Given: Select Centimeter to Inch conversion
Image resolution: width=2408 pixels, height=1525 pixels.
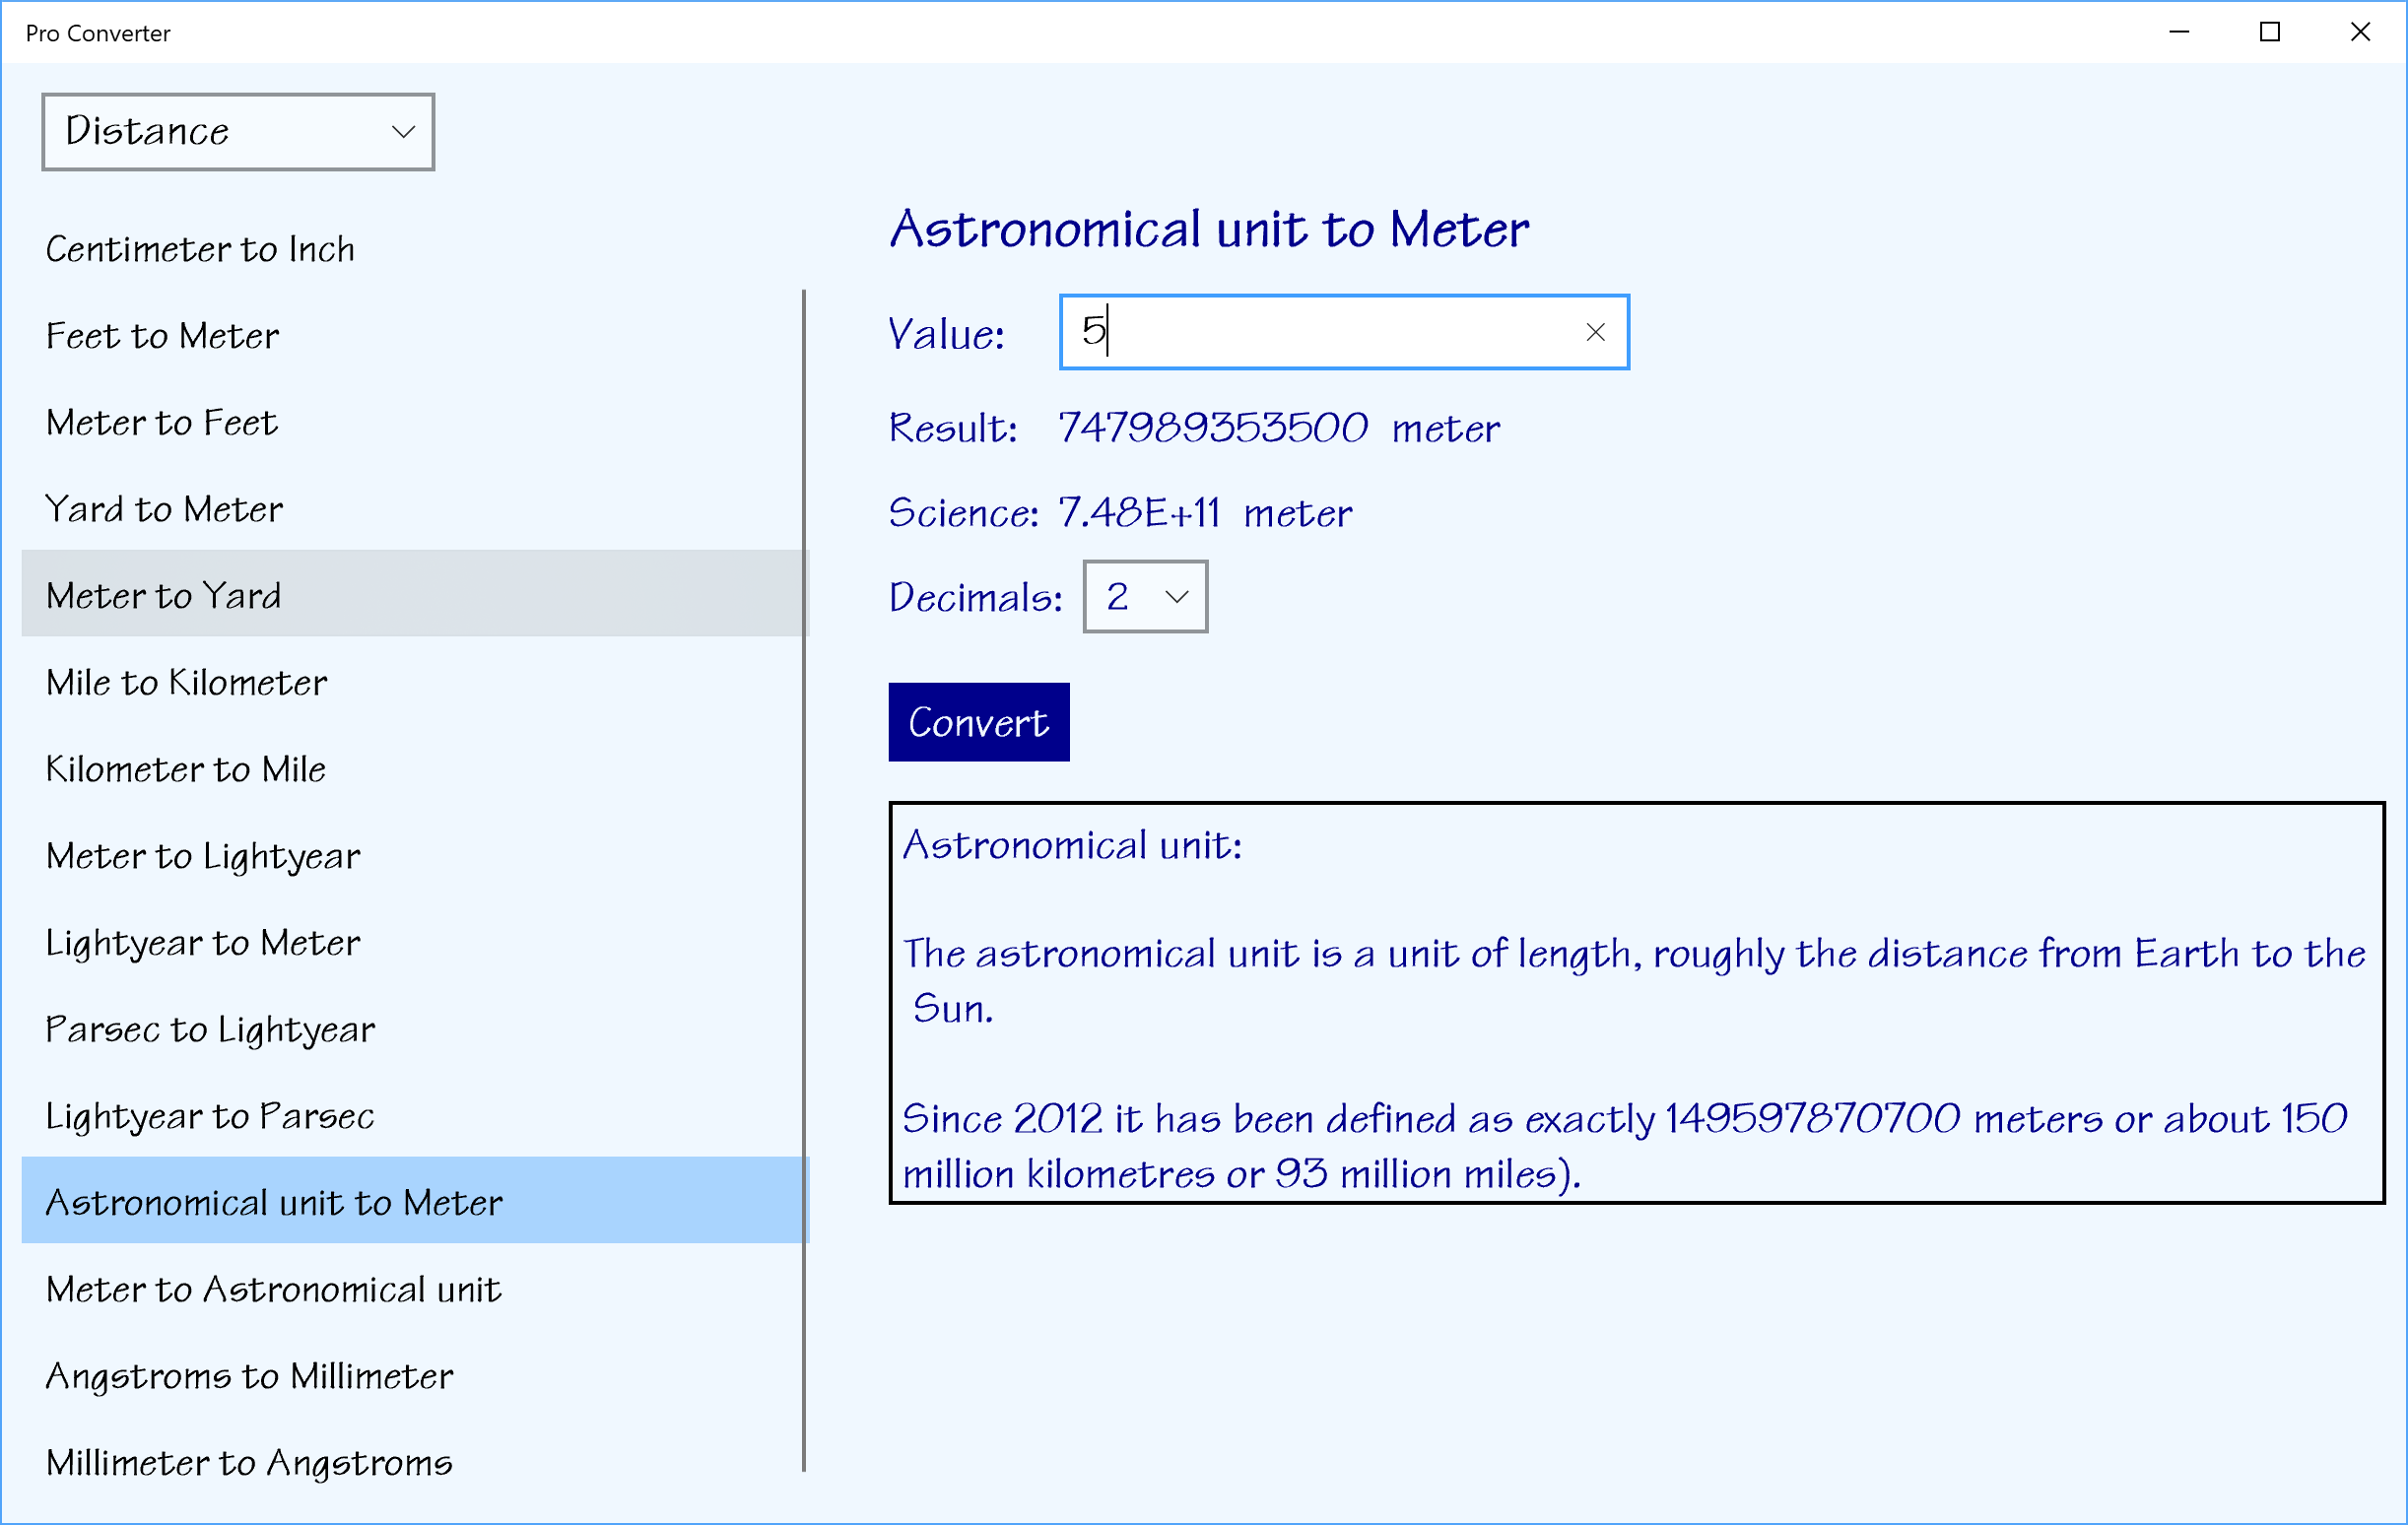Looking at the screenshot, I should click(200, 249).
